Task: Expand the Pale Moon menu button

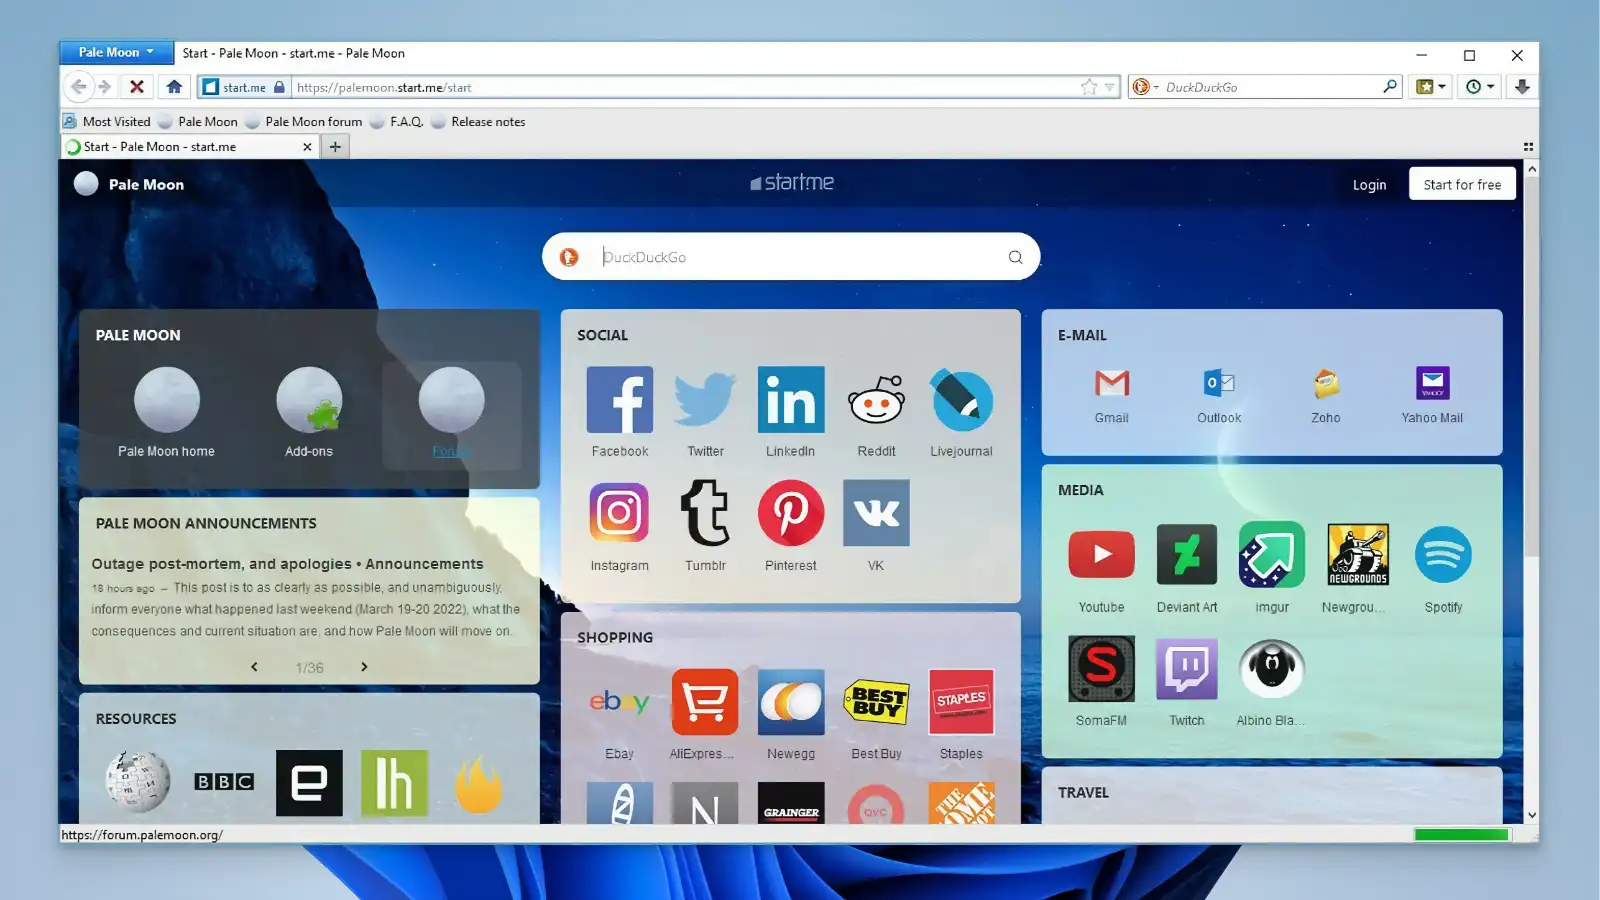Action: (x=115, y=52)
